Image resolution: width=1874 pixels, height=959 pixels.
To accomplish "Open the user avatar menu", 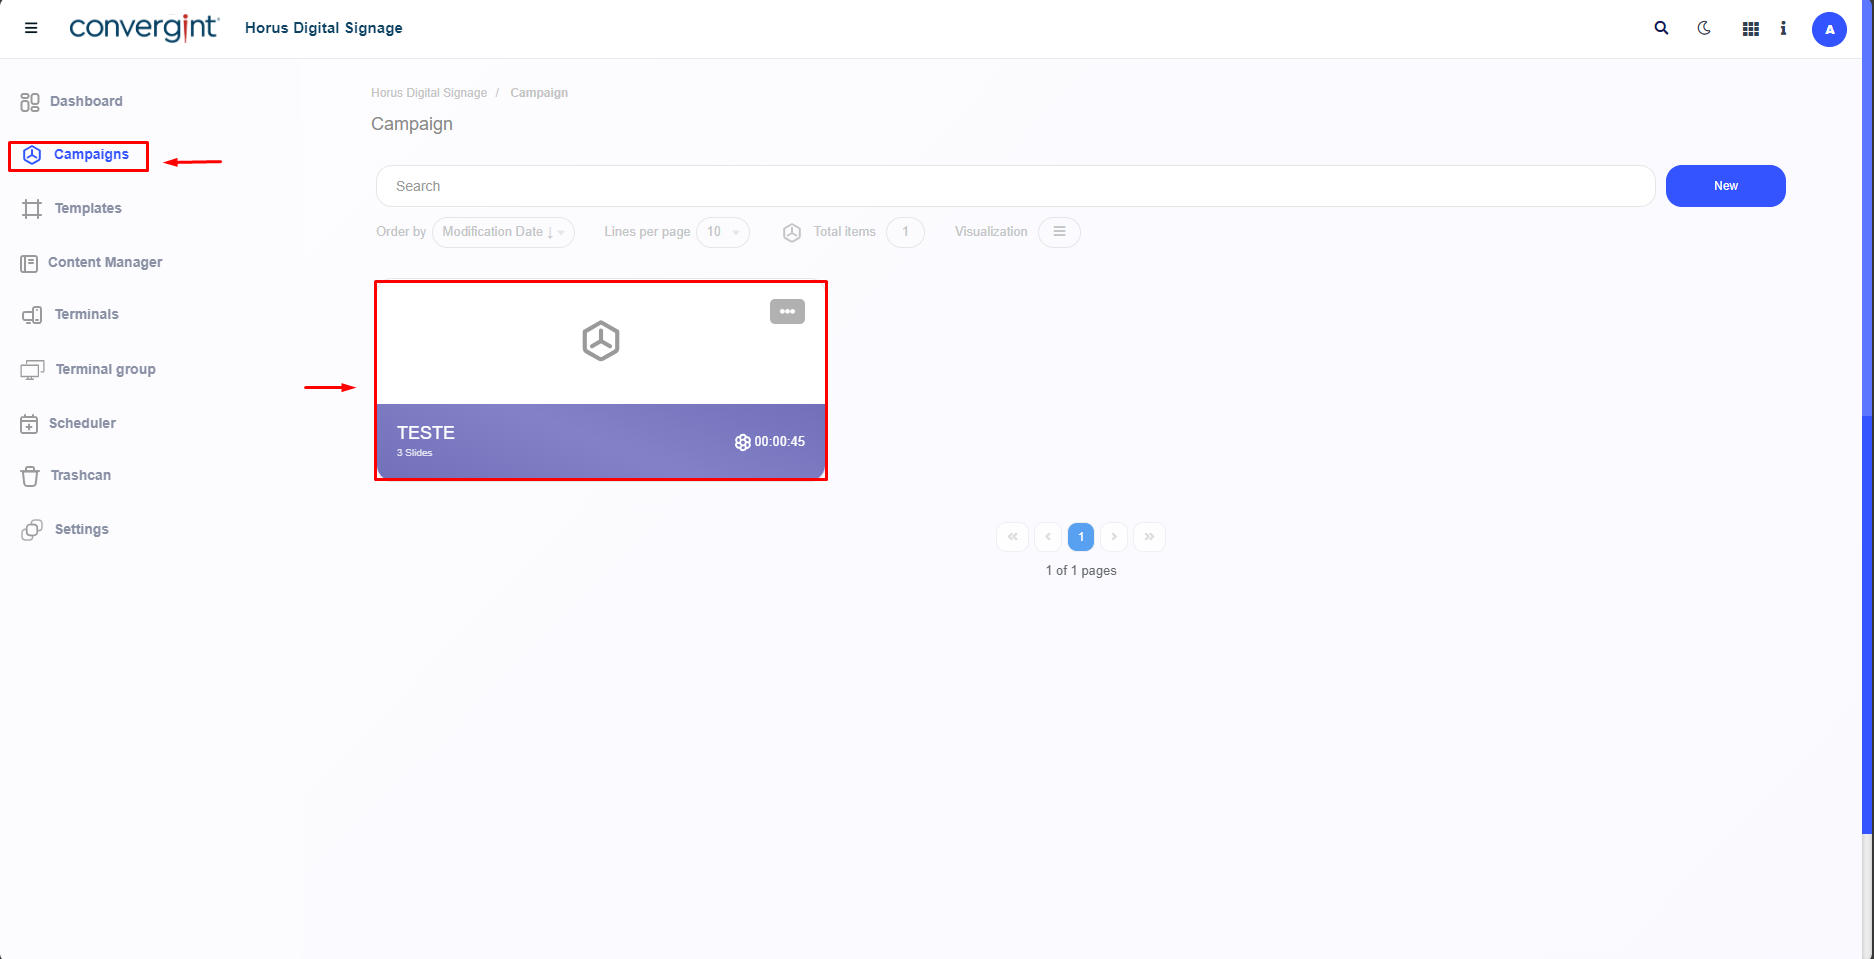I will point(1829,29).
